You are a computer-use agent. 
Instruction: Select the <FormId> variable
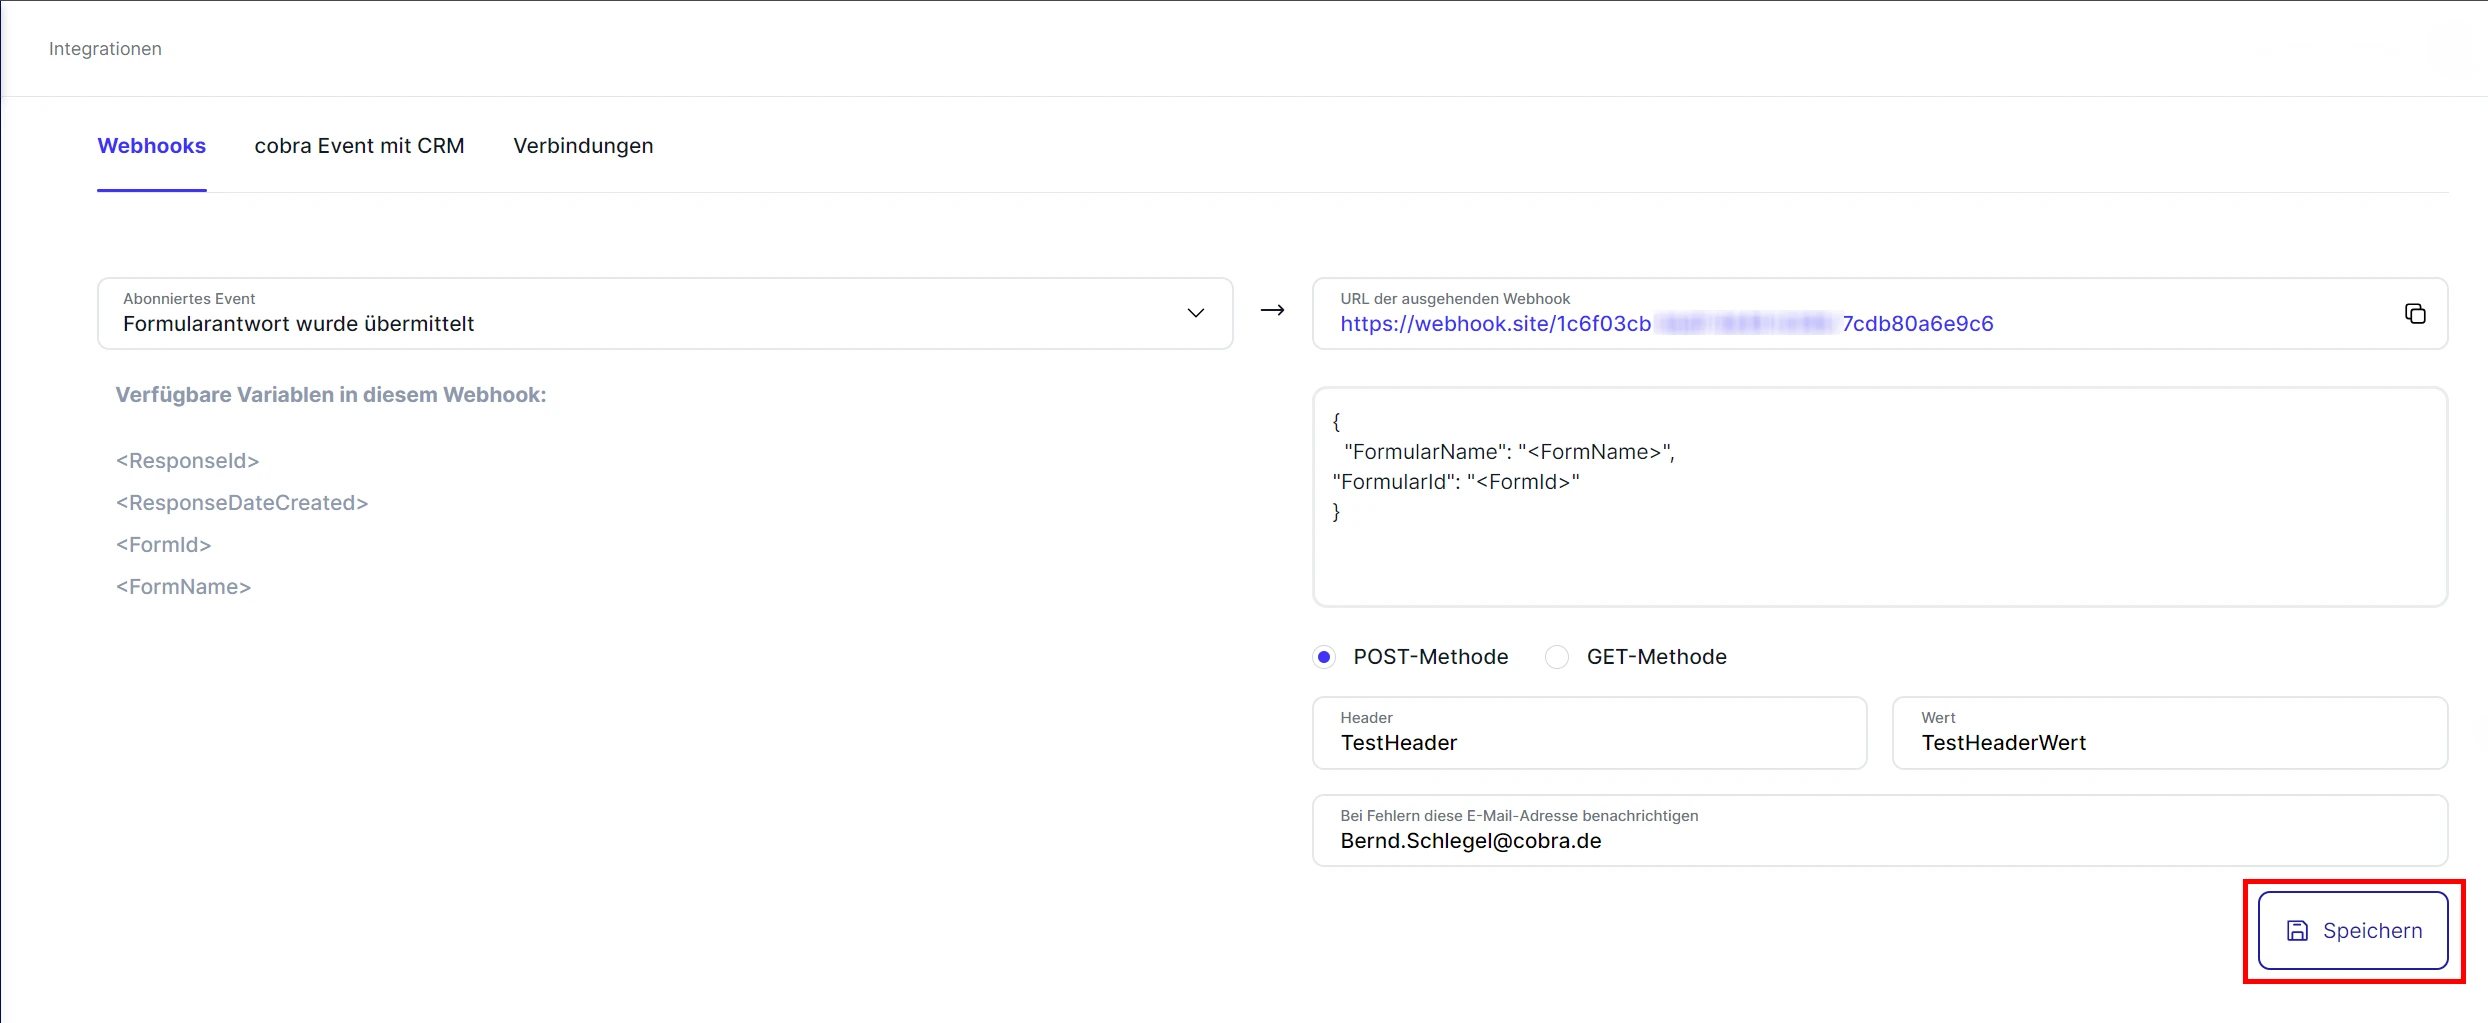[163, 544]
